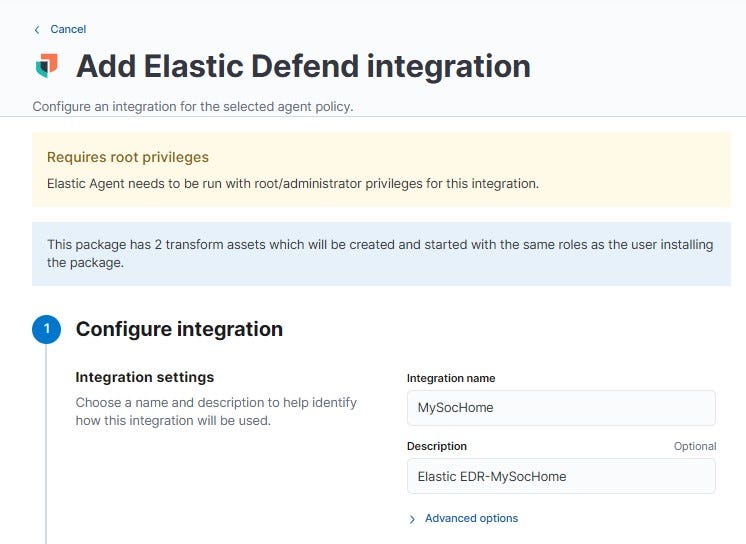Select the "Requires root privileges" heading

pos(128,157)
